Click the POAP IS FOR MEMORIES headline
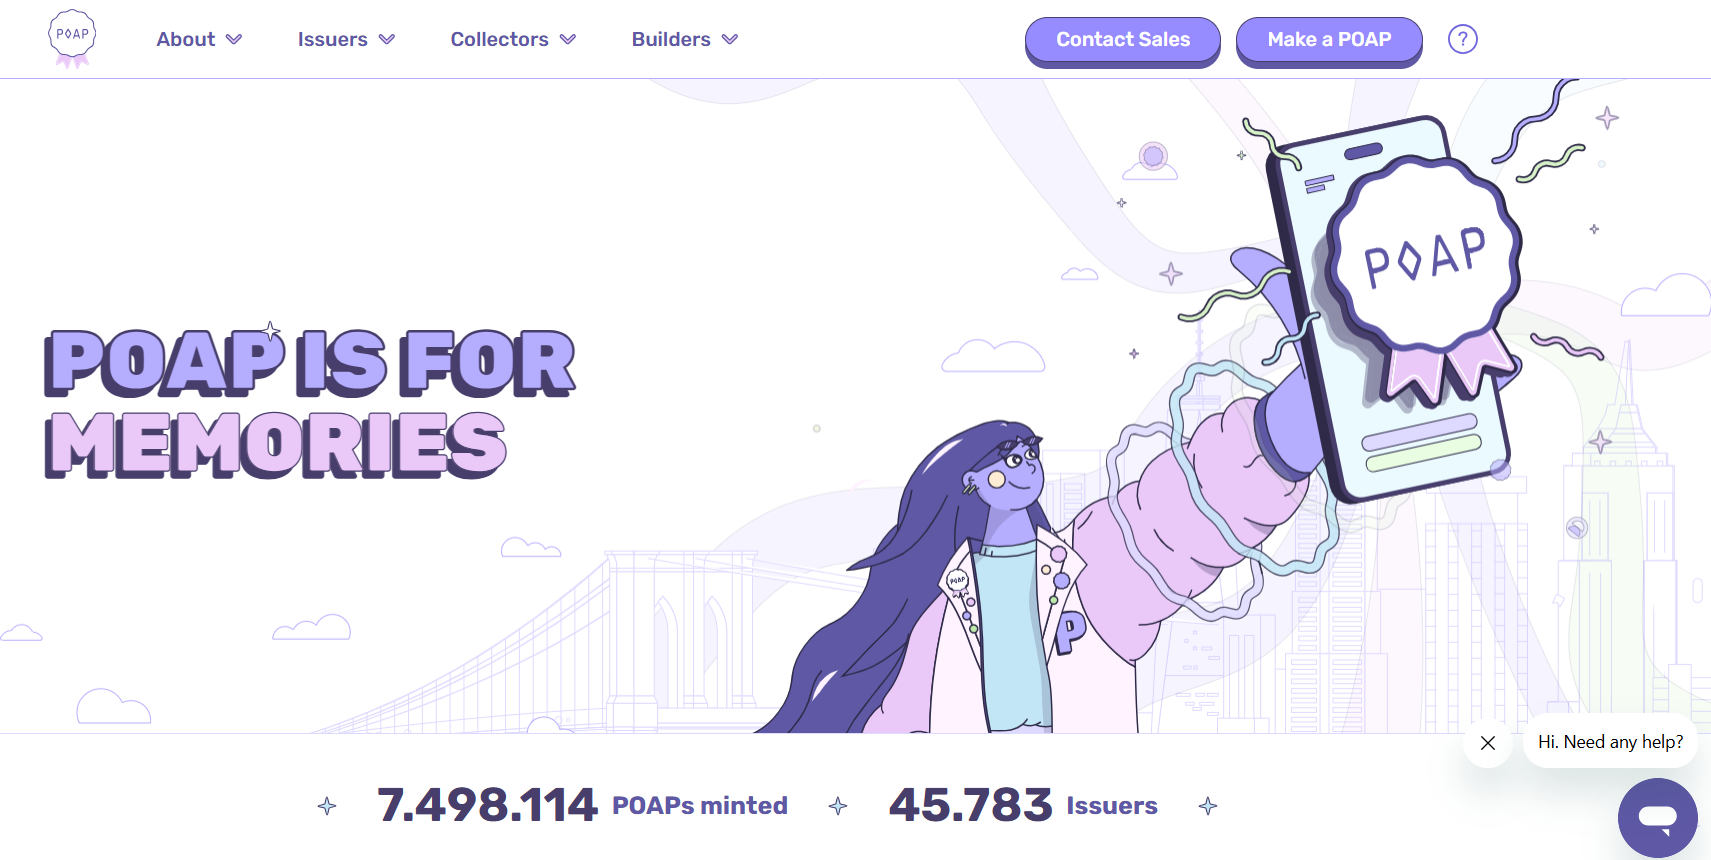Viewport: 1711px width, 860px height. pyautogui.click(x=310, y=402)
